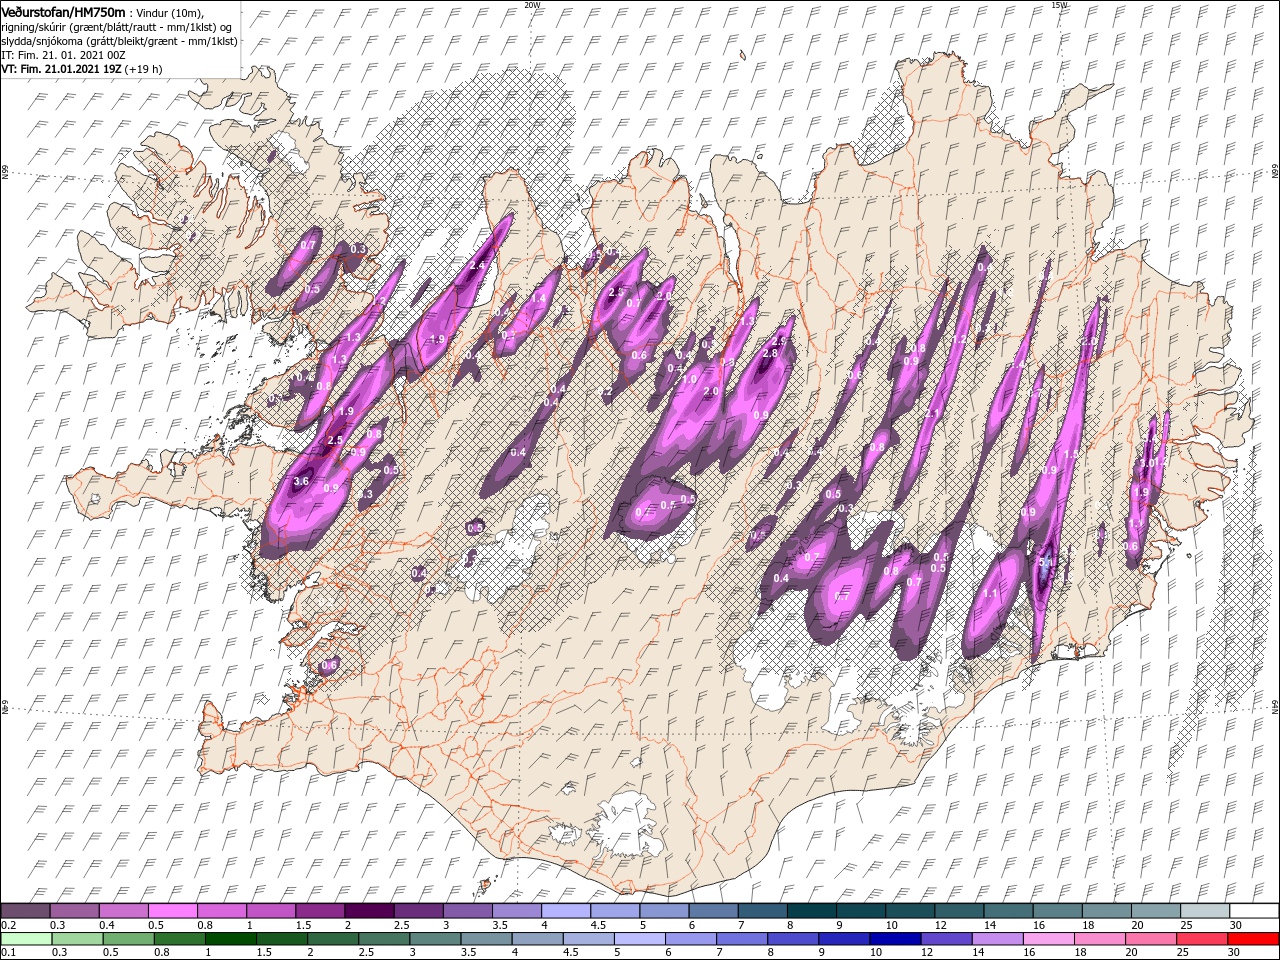
Task: Select snow scale swatch between 0.2 and 0.3
Action: pos(25,910)
